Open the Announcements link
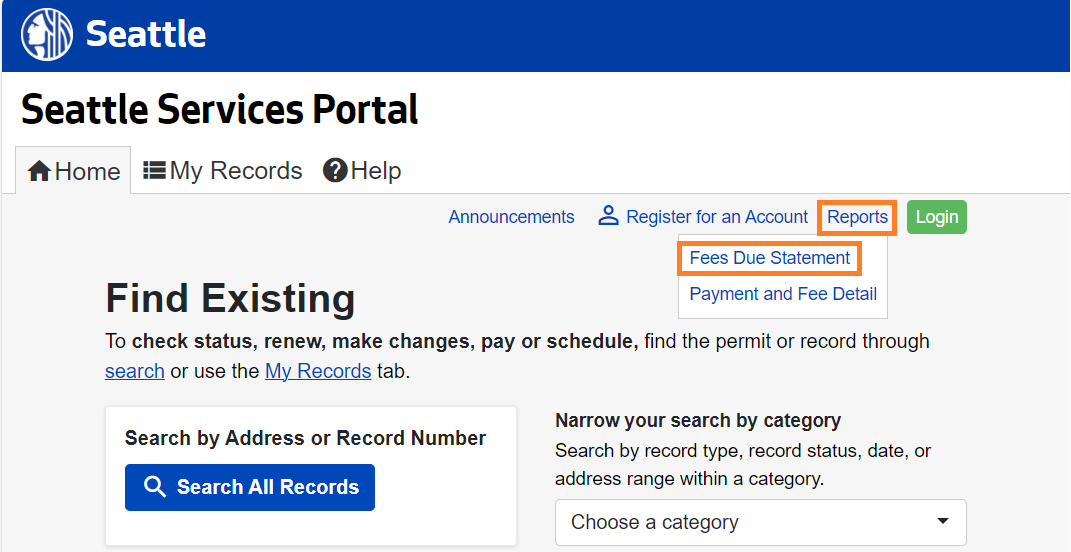Viewport: 1071px width, 552px height. [511, 217]
